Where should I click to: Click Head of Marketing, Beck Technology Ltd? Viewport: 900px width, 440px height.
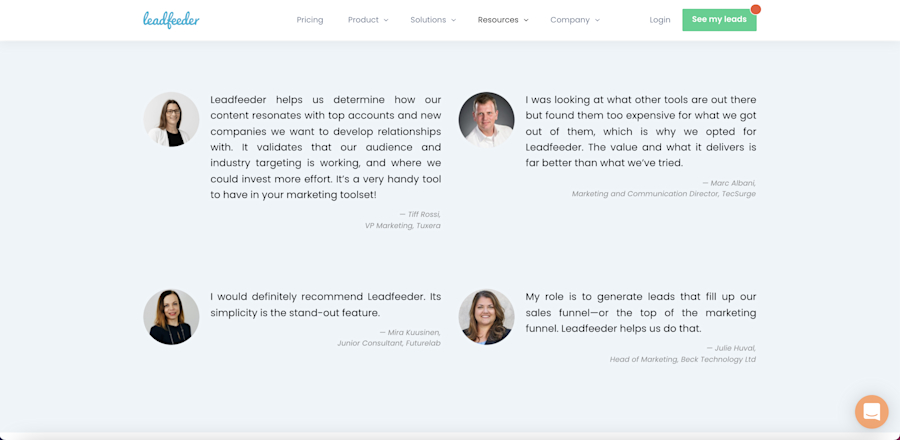pos(683,360)
